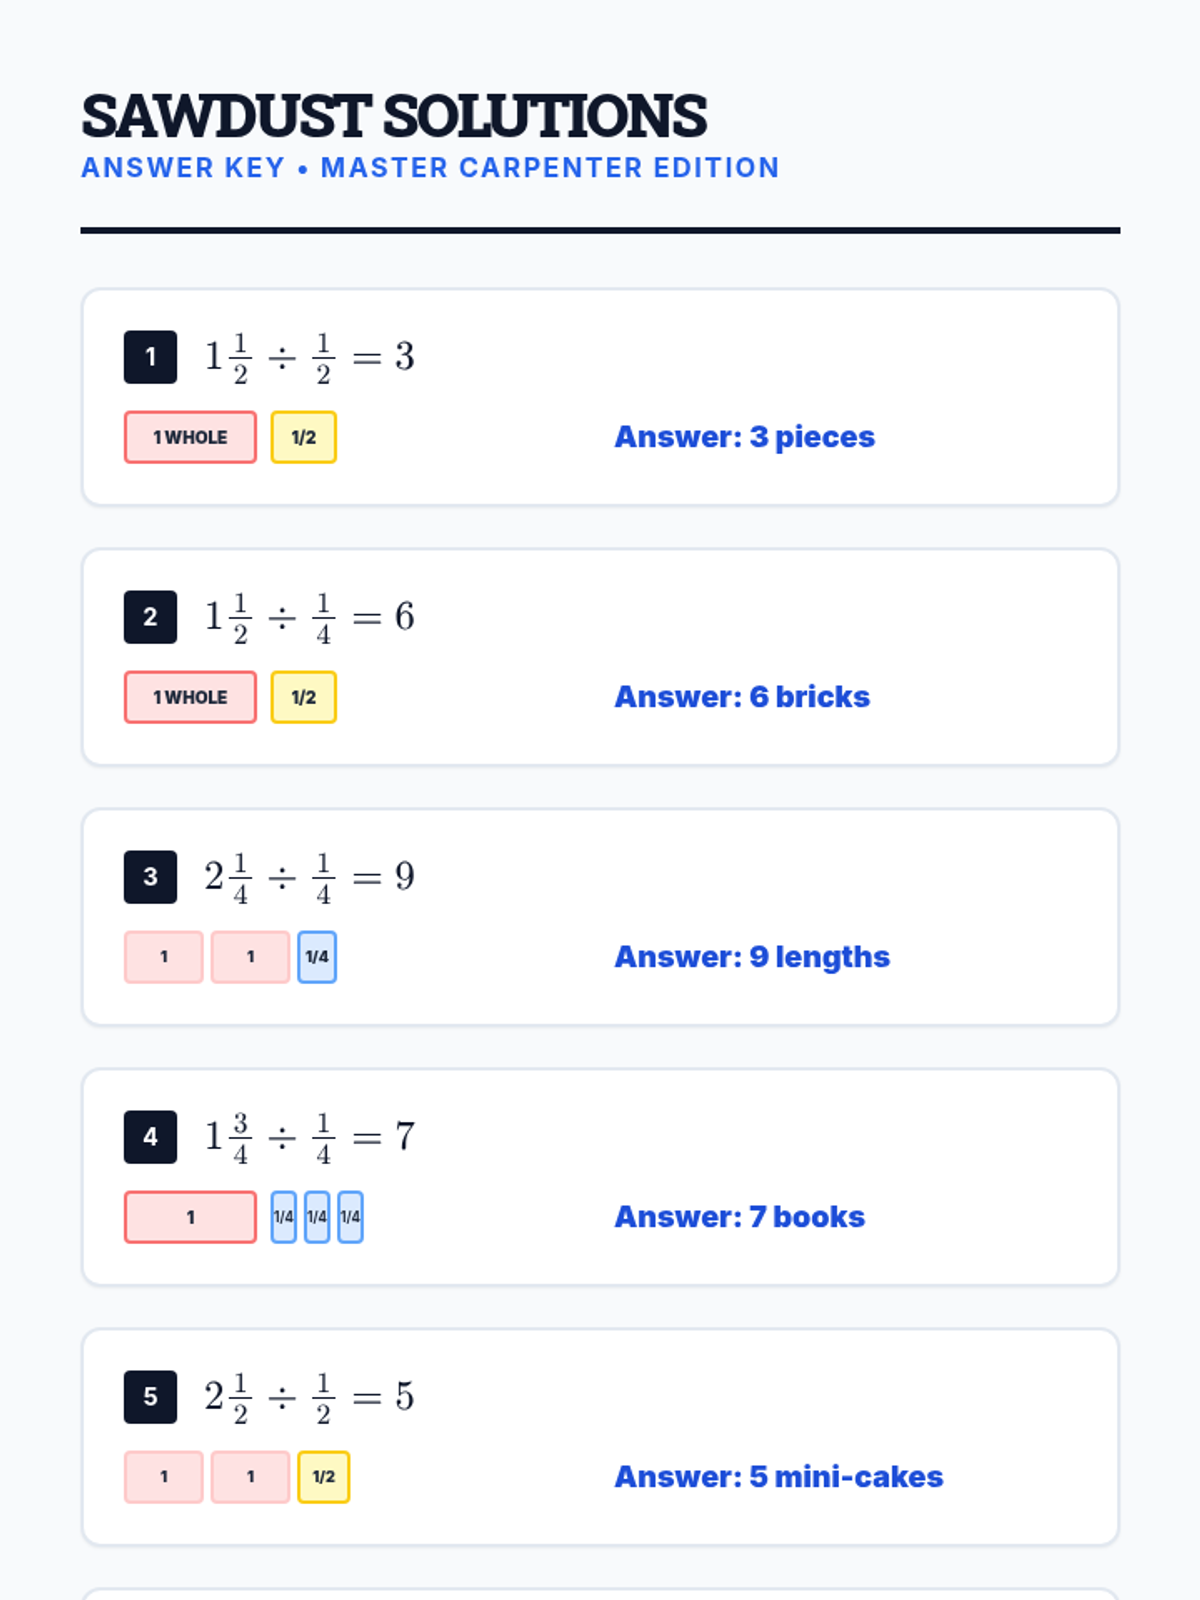Click the Answer: 6 bricks text
Viewport: 1200px width, 1600px height.
[742, 697]
